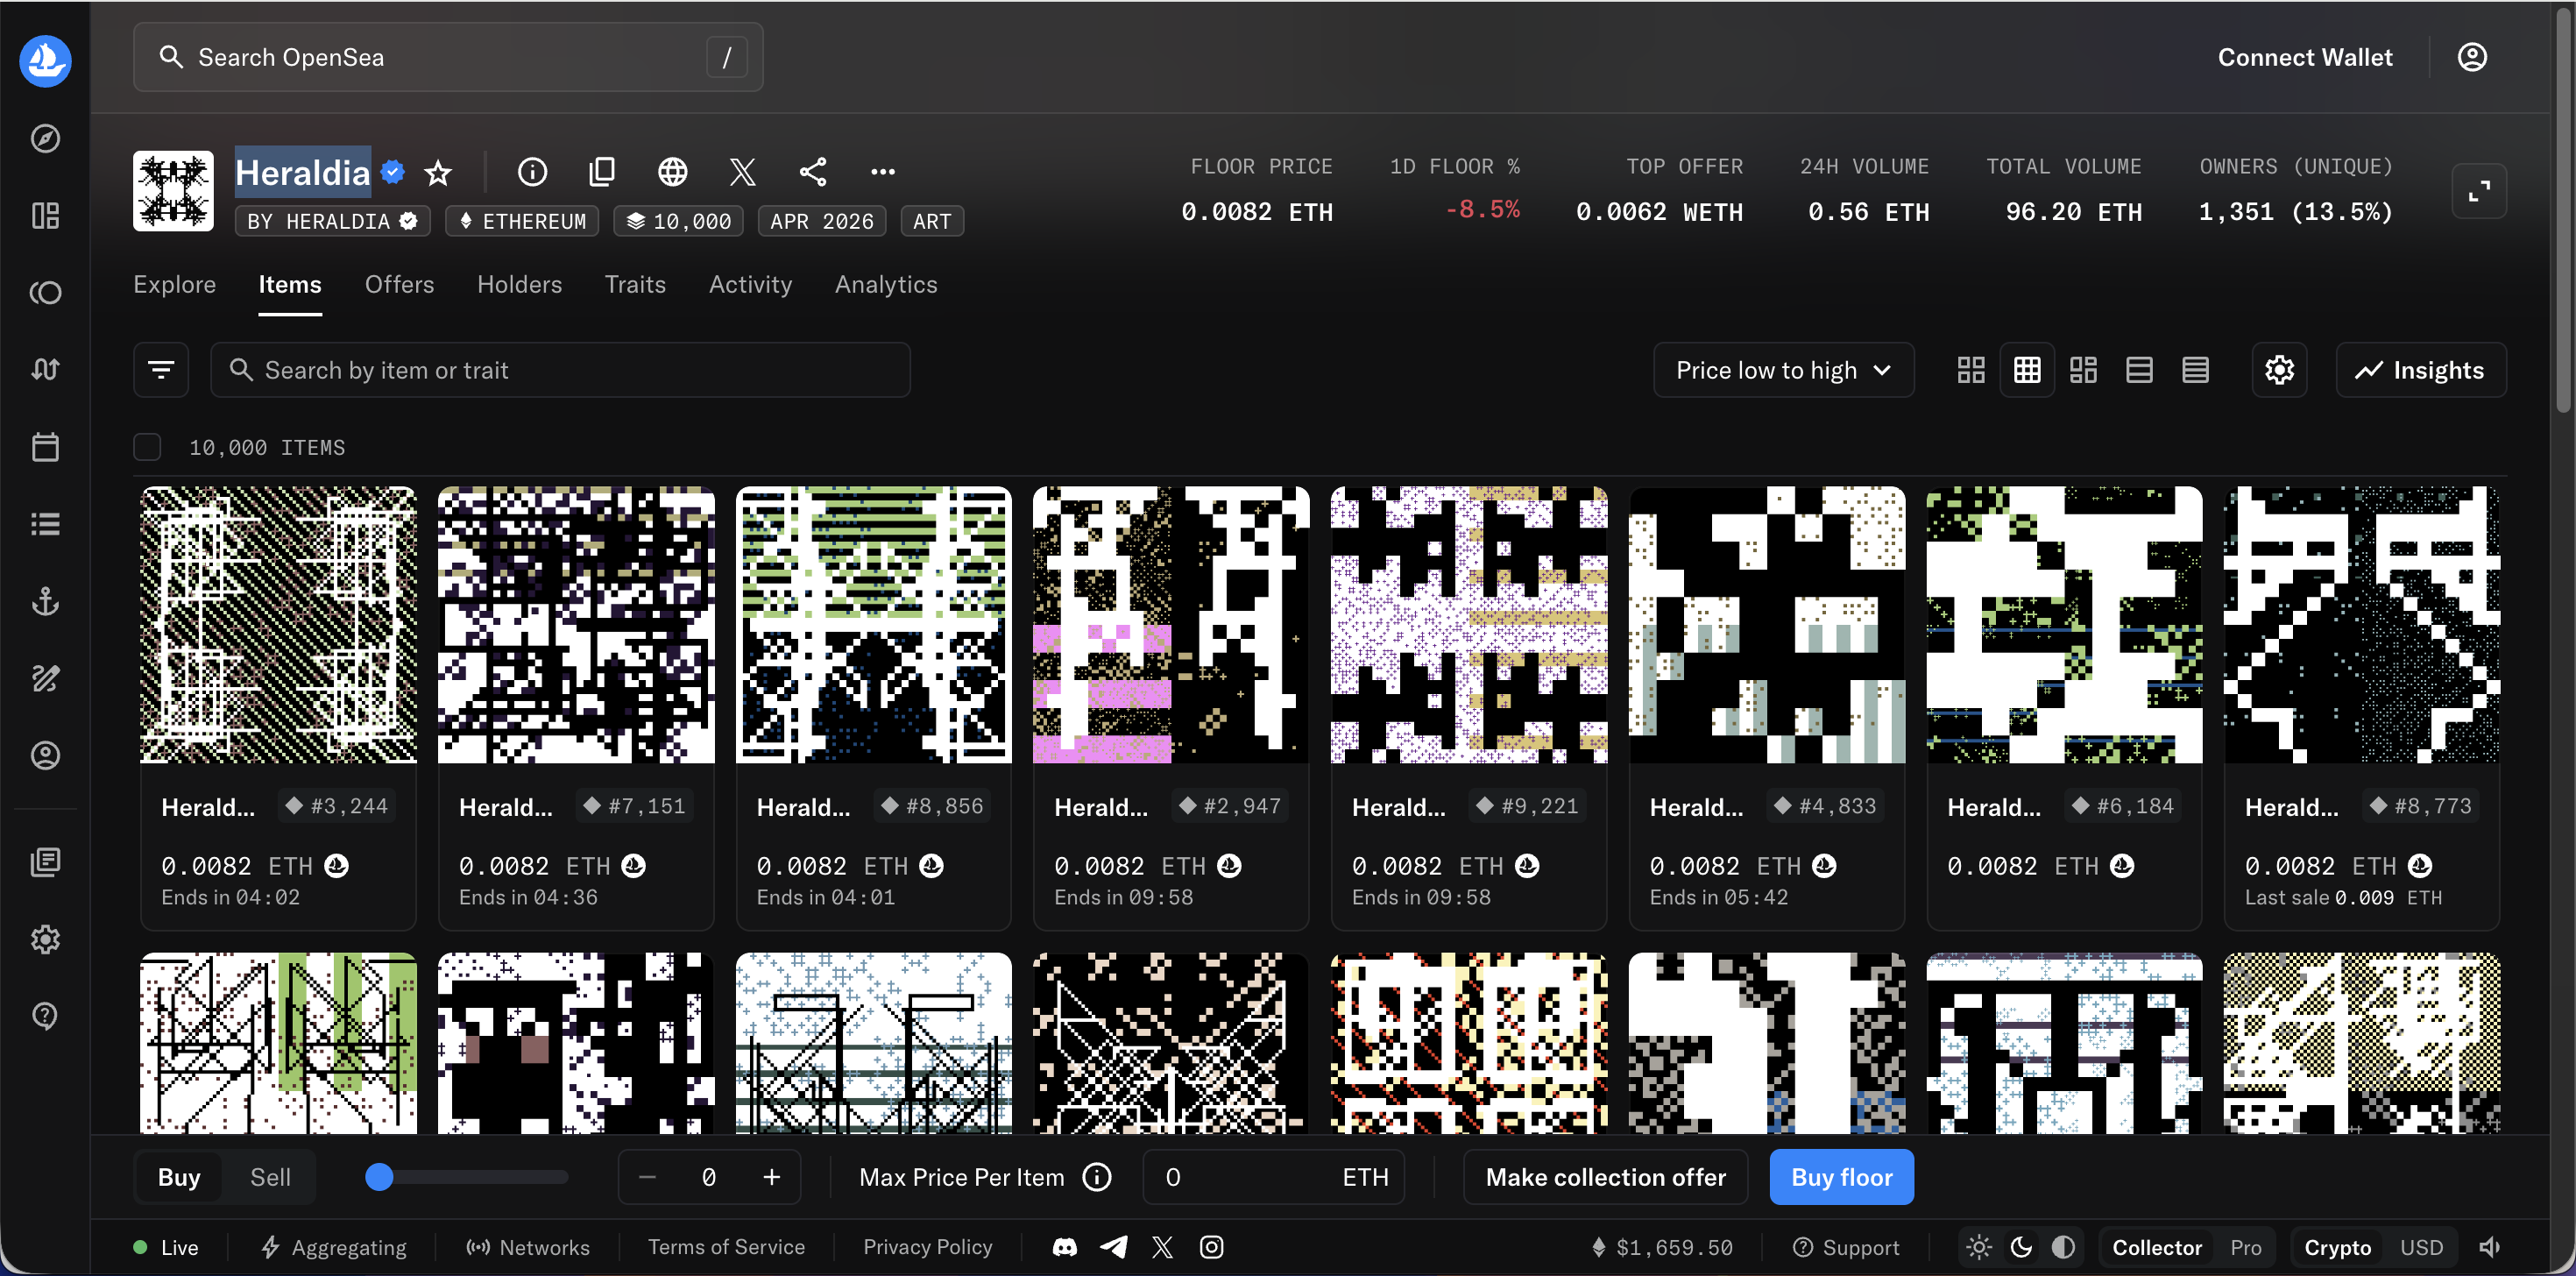Screen dimensions: 2576x1276
Task: Open the compass Discover sidebar icon
Action: (45, 138)
